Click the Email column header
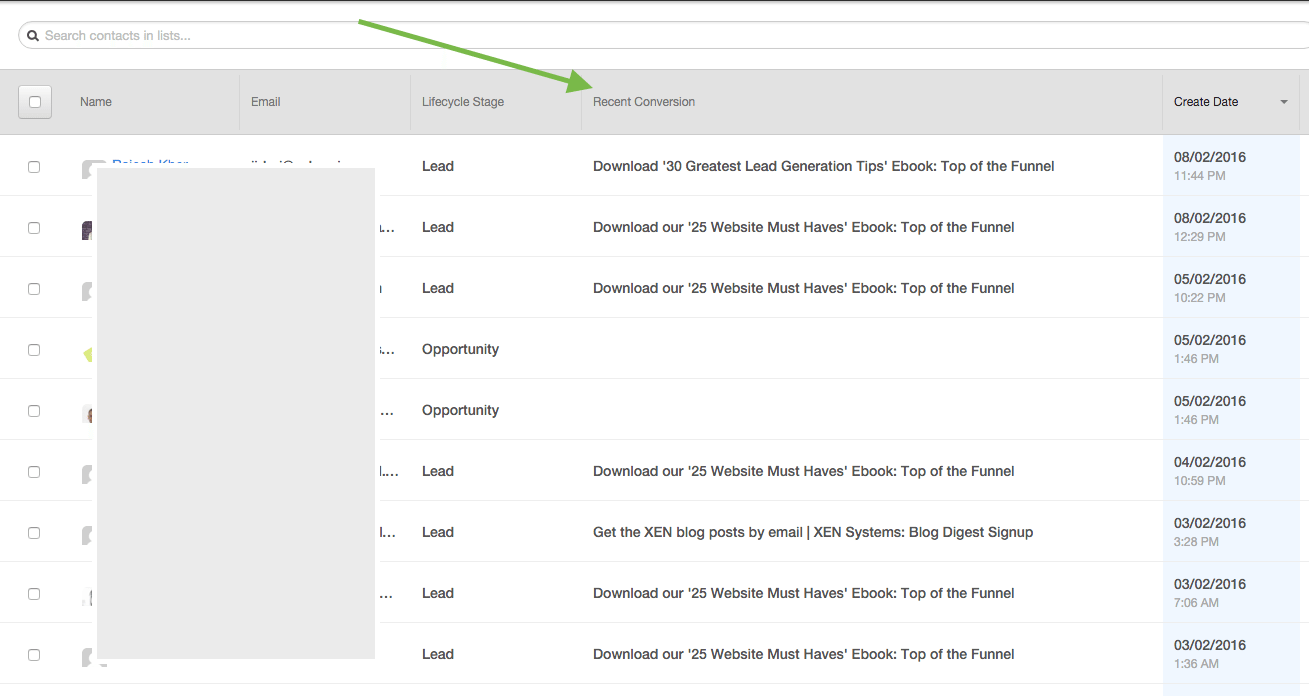Image resolution: width=1309 pixels, height=696 pixels. 266,102
